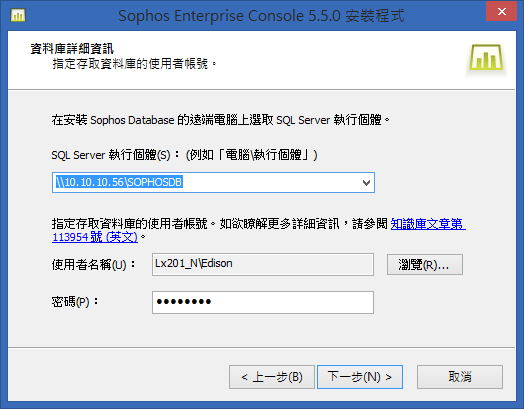Open knowledge base article 113954 link
Viewport: 524px width, 409px height.
[259, 231]
